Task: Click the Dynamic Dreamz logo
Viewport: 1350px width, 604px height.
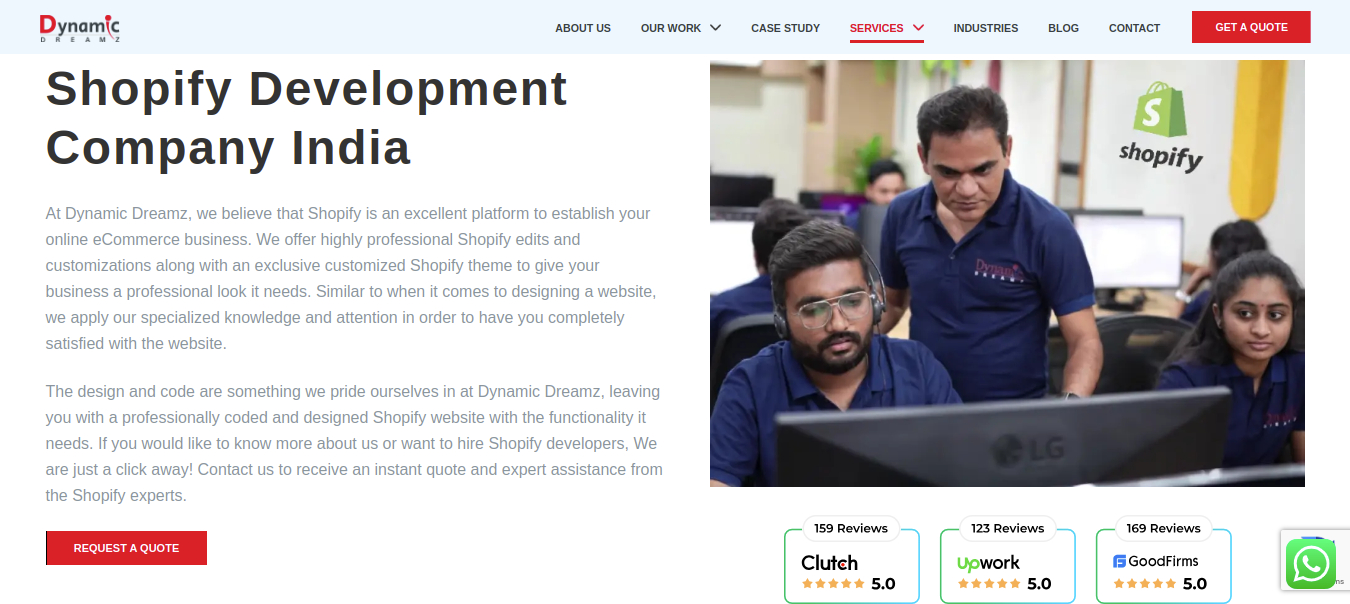Action: coord(80,28)
